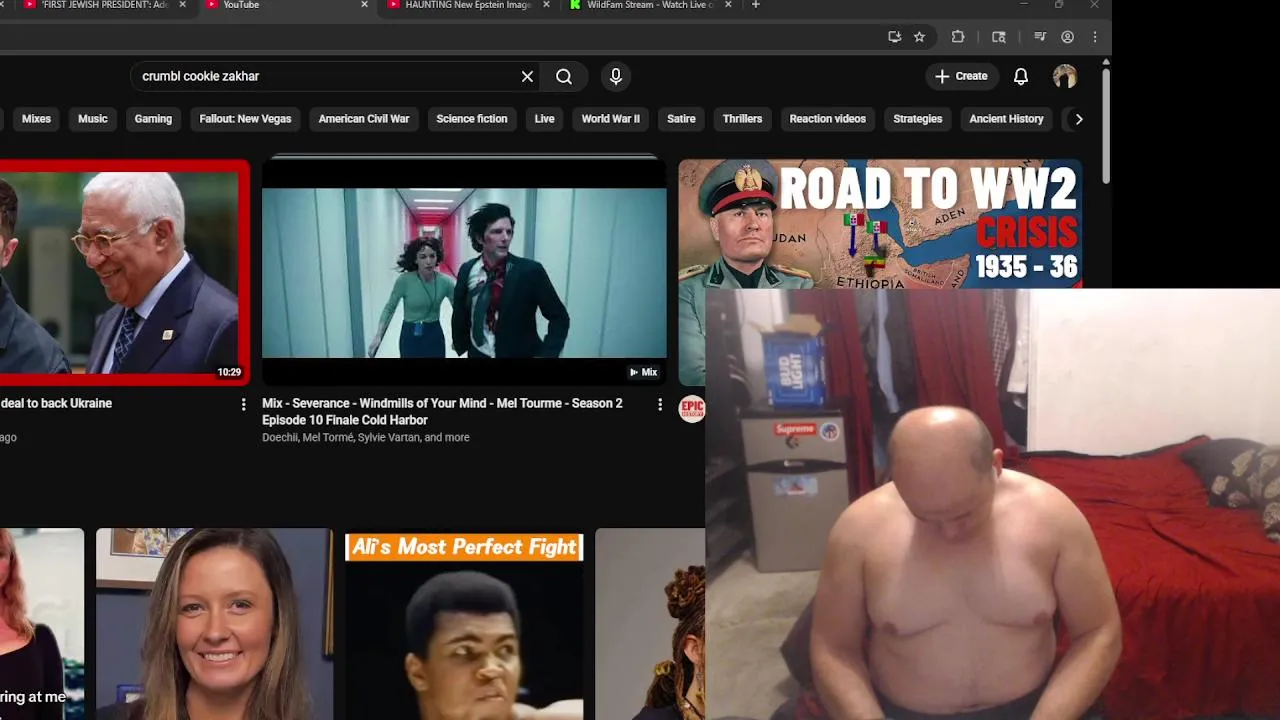The image size is (1280, 720).
Task: Select the Science fiction chip
Action: (x=472, y=119)
